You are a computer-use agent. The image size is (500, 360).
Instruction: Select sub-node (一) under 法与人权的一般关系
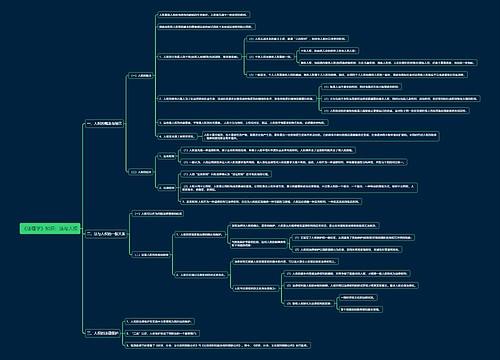pyautogui.click(x=158, y=213)
